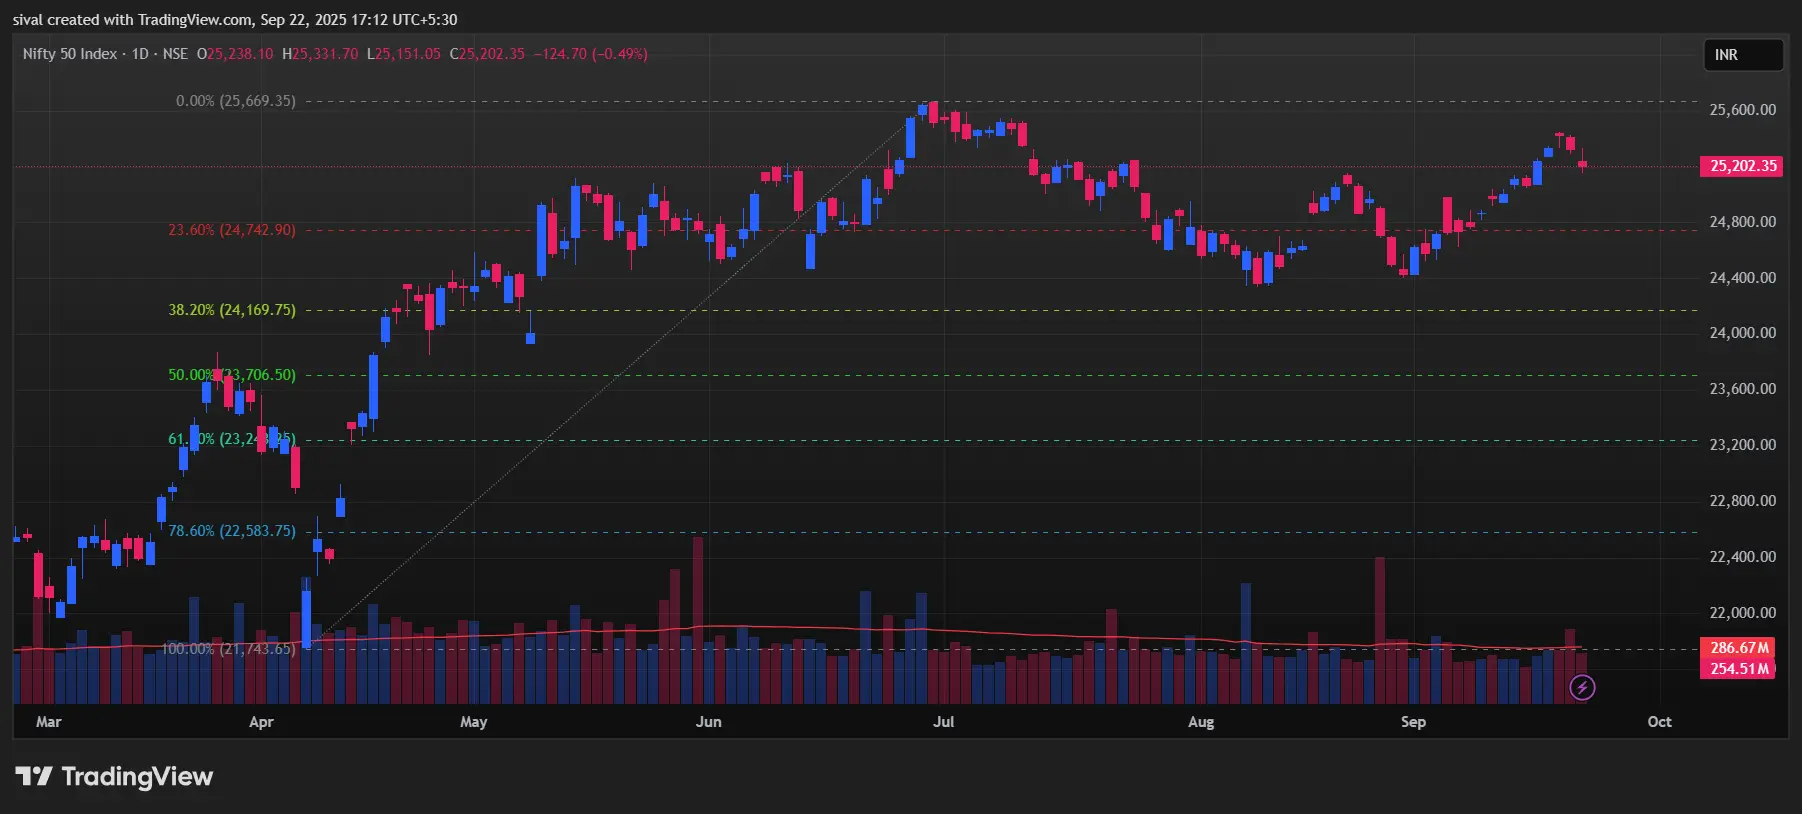Click the Sep label on time axis
The width and height of the screenshot is (1802, 814).
[x=1413, y=722]
